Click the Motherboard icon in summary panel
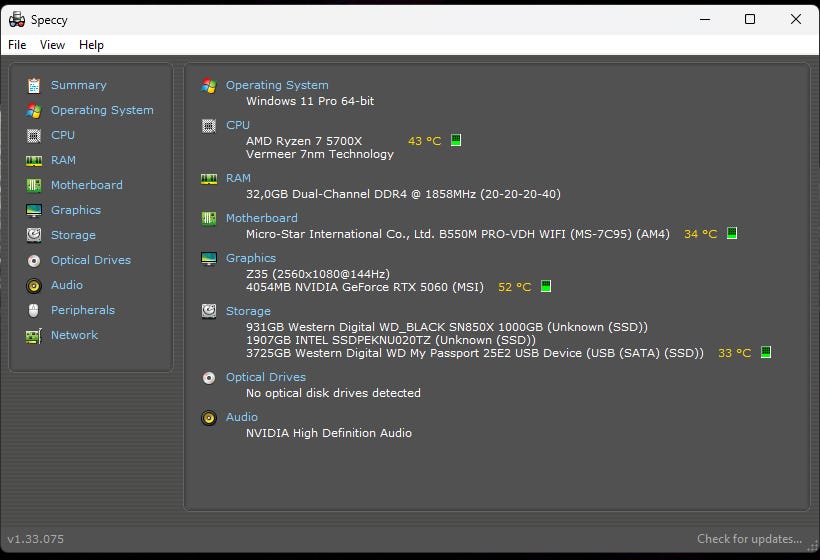 pyautogui.click(x=209, y=218)
